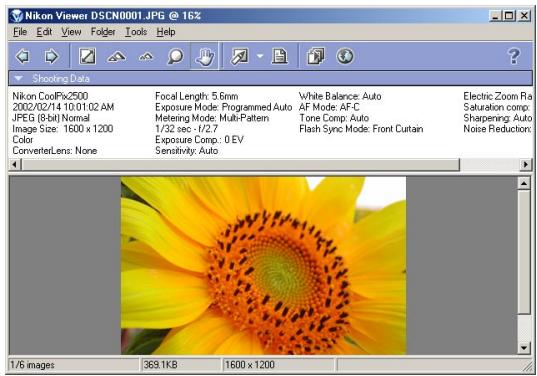
Task: Click the '2002/02/14 10:01:02 AM' date text
Action: point(63,107)
